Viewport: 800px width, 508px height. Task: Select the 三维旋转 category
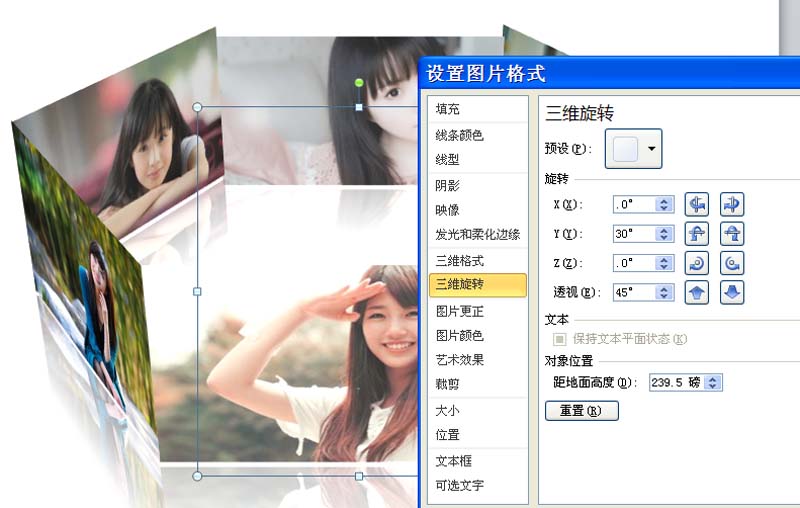coord(477,285)
